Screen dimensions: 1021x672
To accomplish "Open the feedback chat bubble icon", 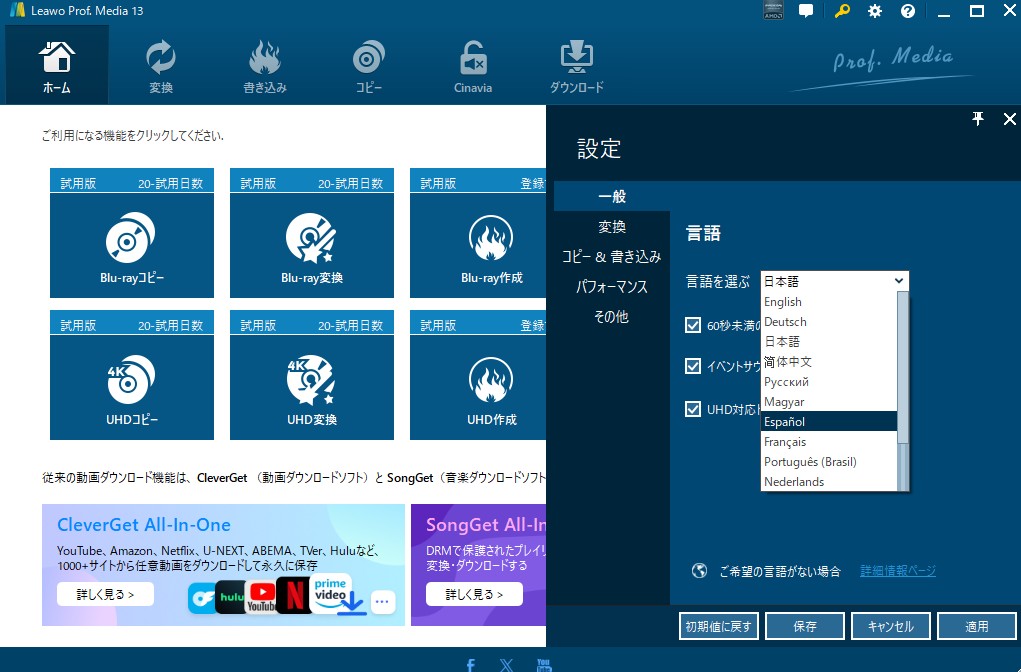I will (806, 11).
